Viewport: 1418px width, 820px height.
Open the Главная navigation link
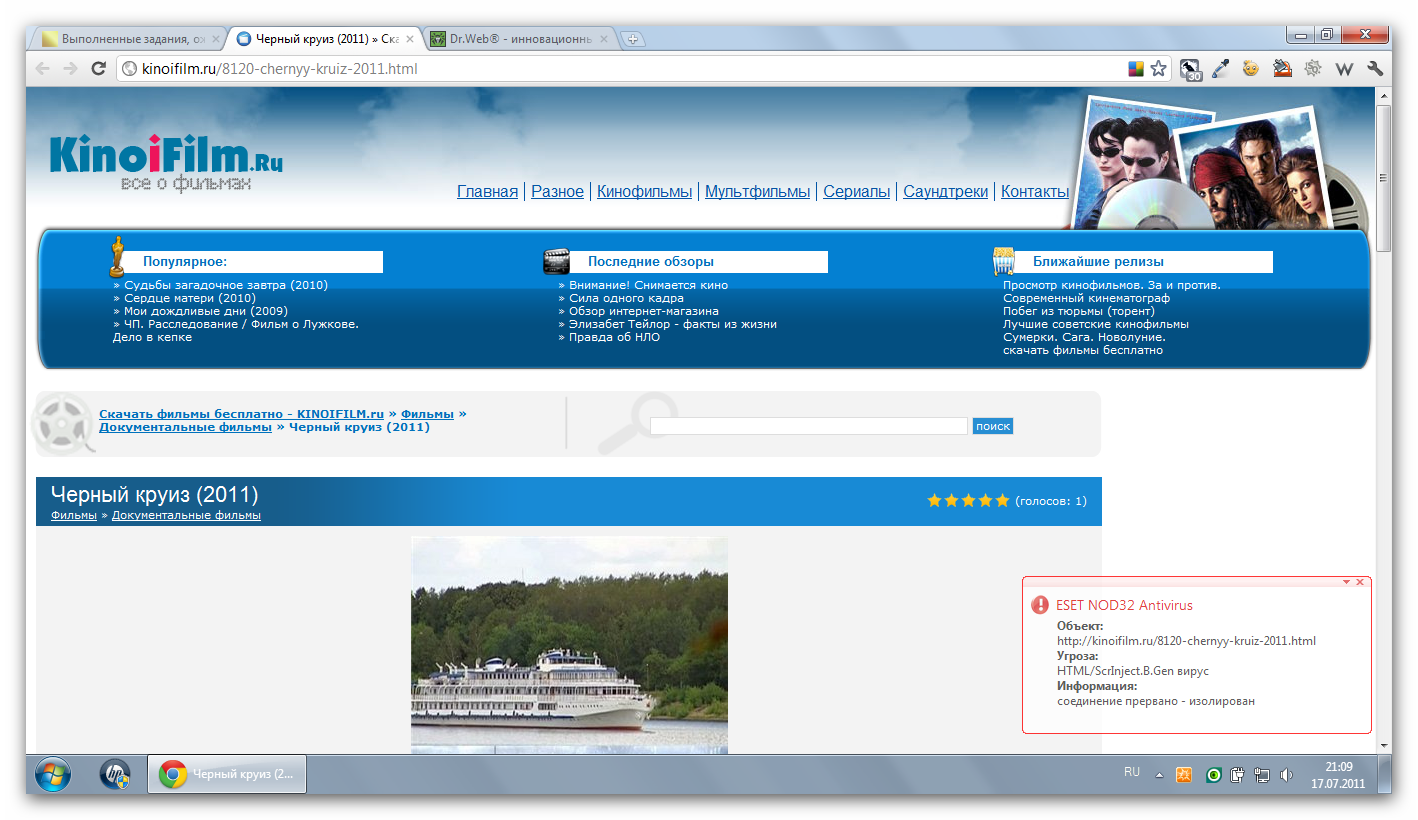click(487, 192)
